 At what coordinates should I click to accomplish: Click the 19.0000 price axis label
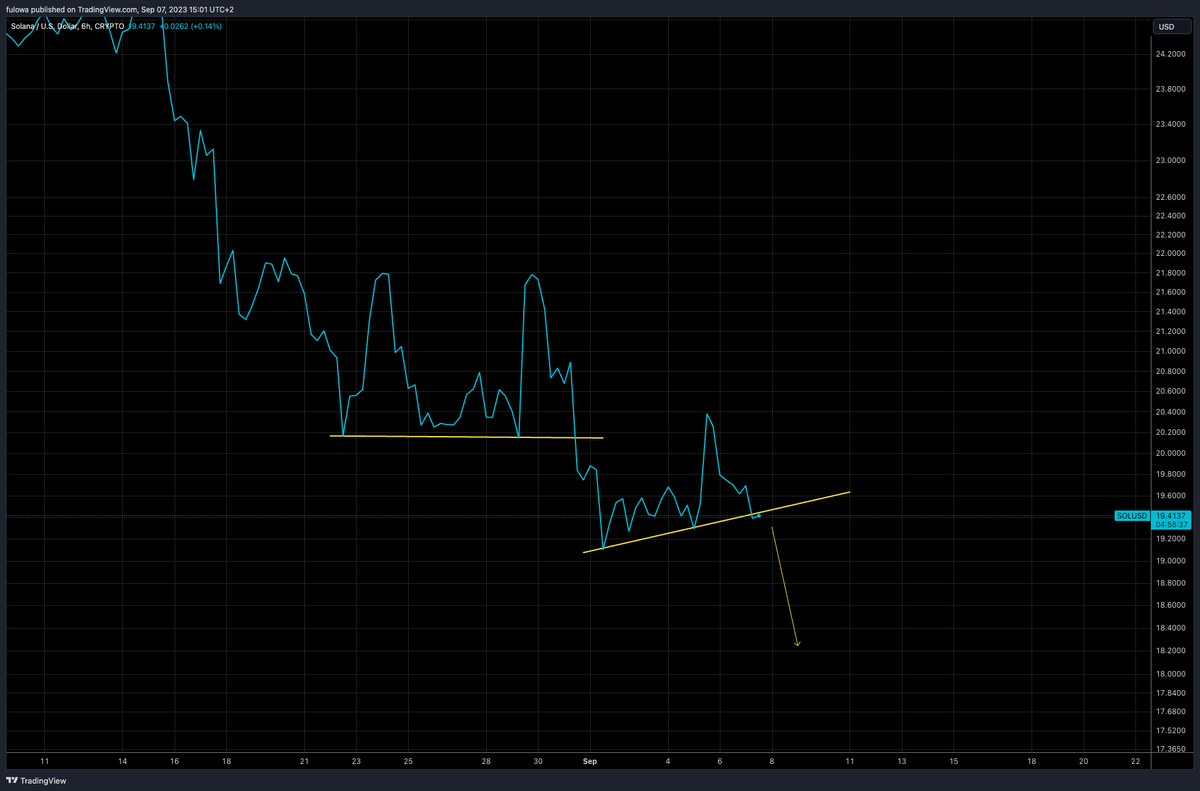pyautogui.click(x=1171, y=561)
